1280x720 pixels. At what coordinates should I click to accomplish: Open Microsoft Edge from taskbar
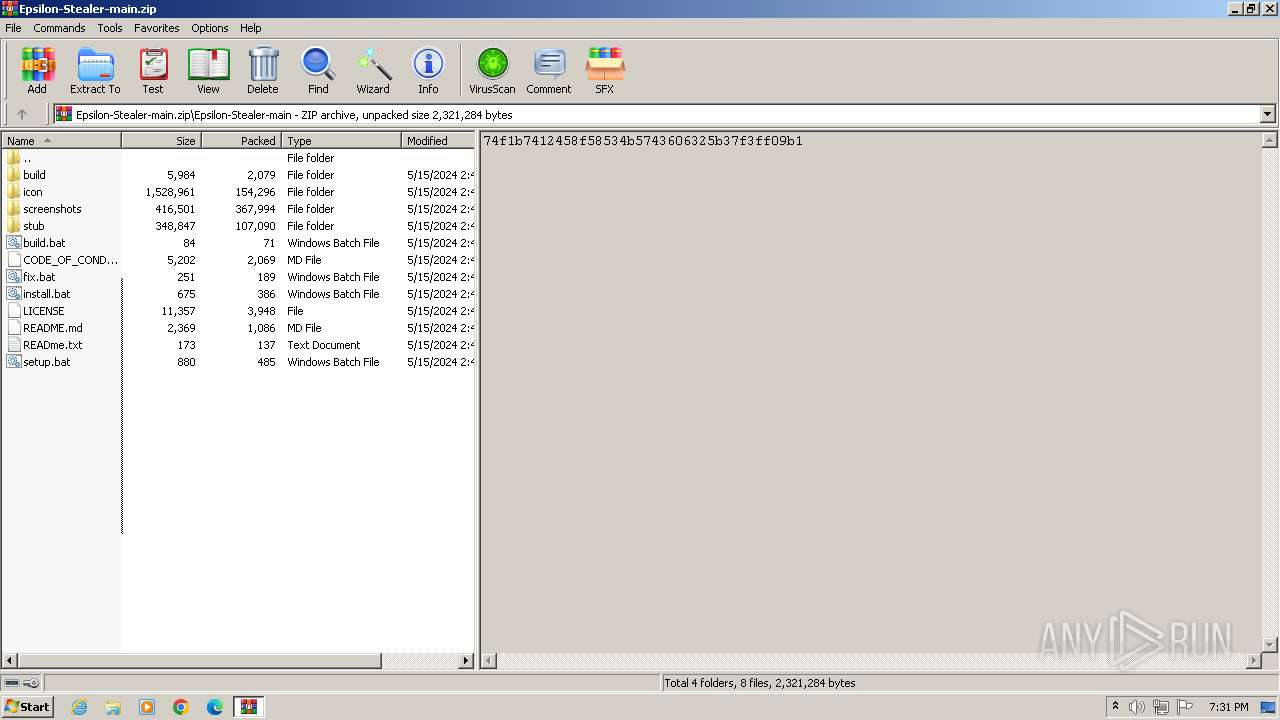click(215, 707)
